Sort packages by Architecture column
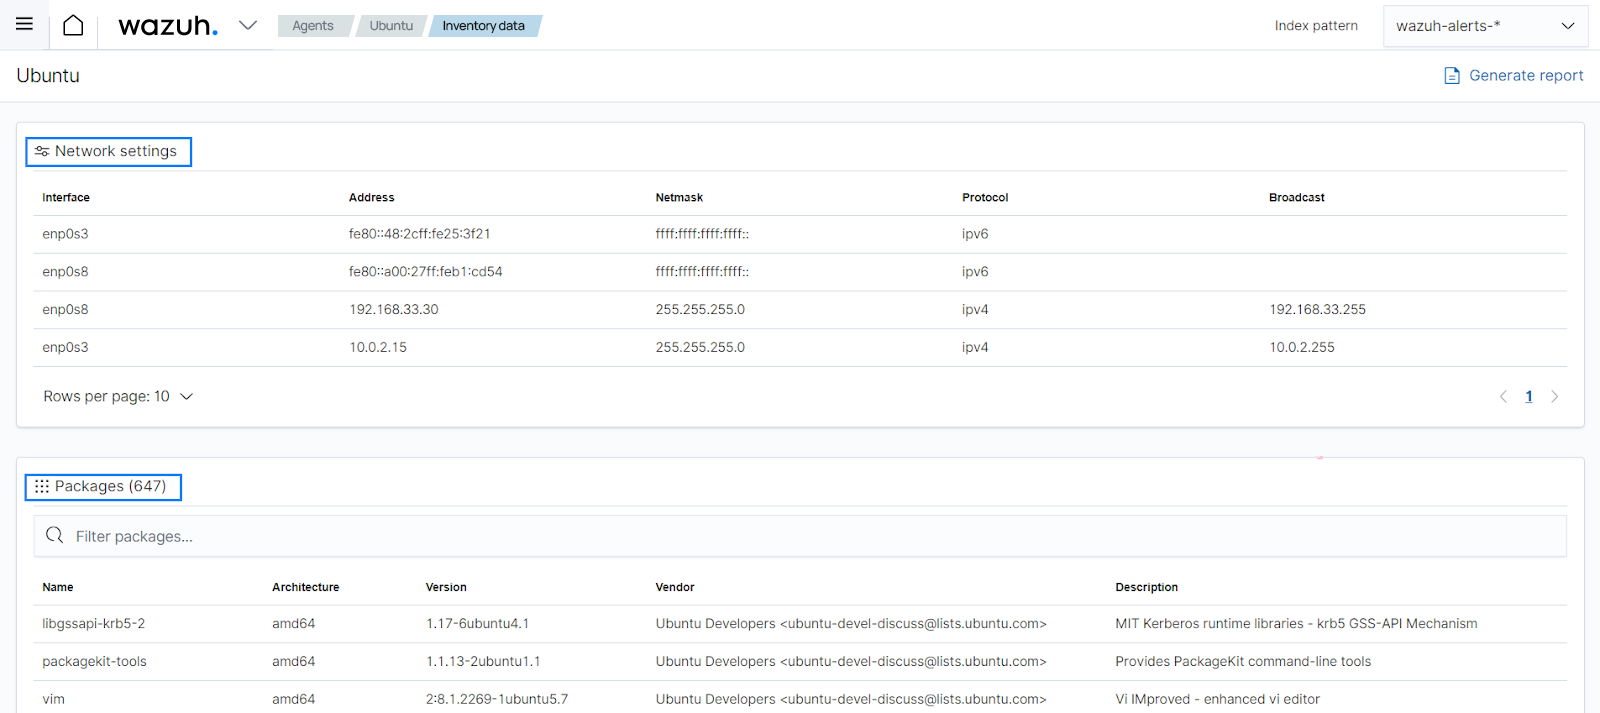The height and width of the screenshot is (713, 1600). 306,588
